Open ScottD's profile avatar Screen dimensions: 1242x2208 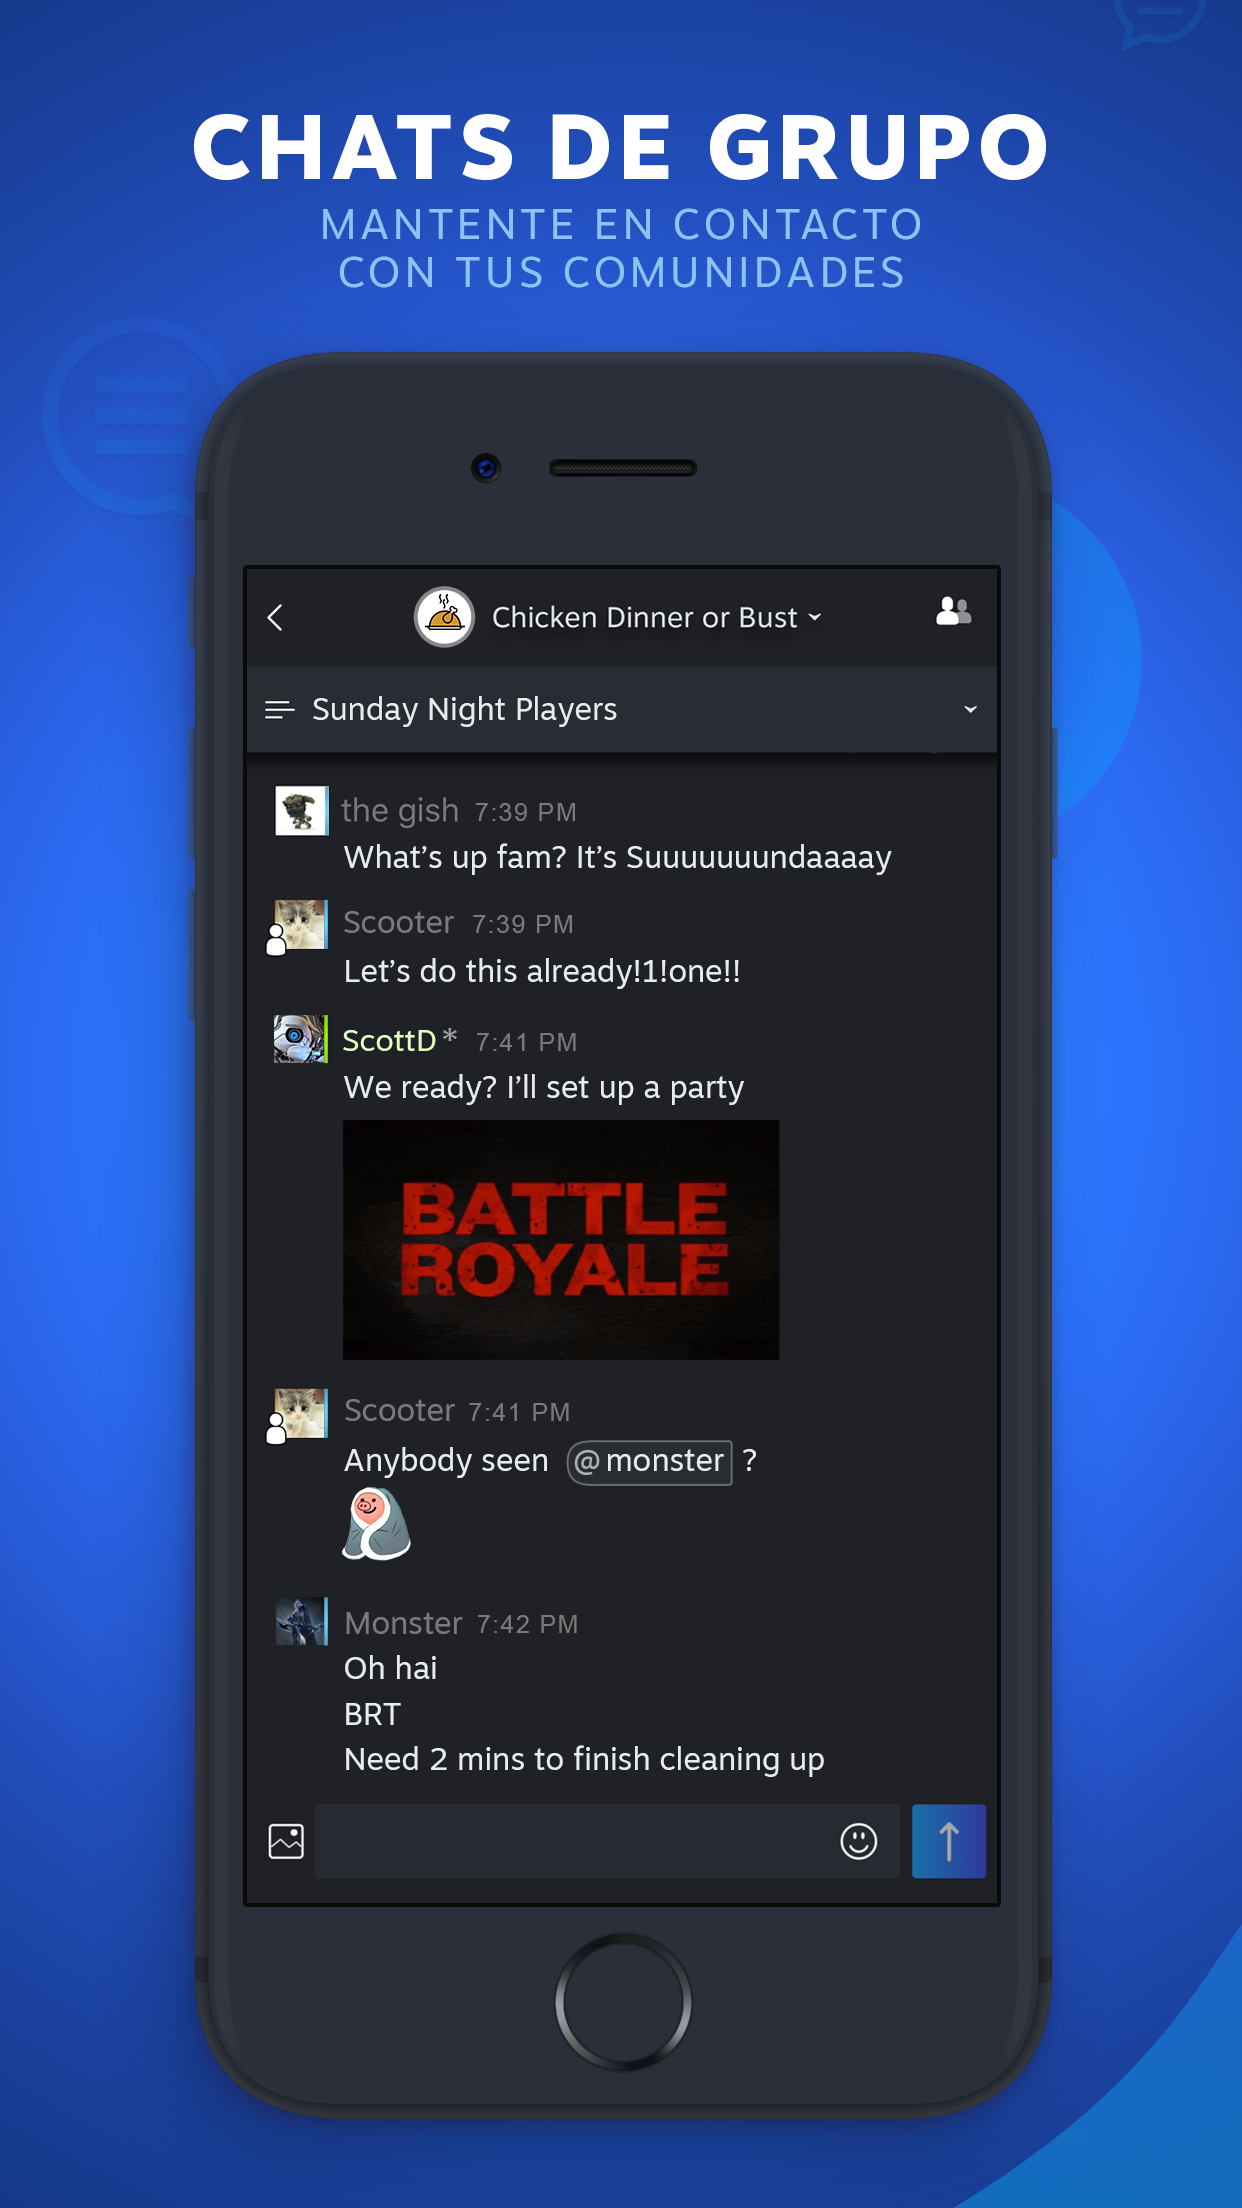(300, 1039)
